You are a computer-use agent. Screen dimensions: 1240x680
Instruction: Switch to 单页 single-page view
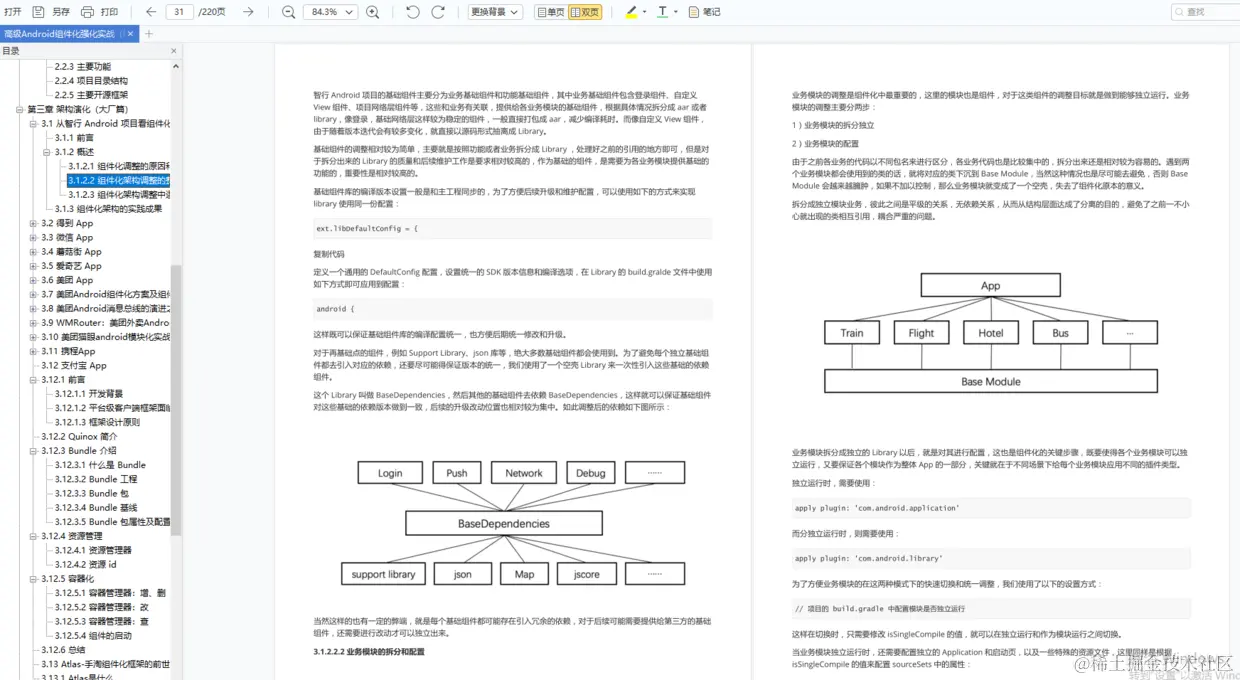pyautogui.click(x=551, y=12)
